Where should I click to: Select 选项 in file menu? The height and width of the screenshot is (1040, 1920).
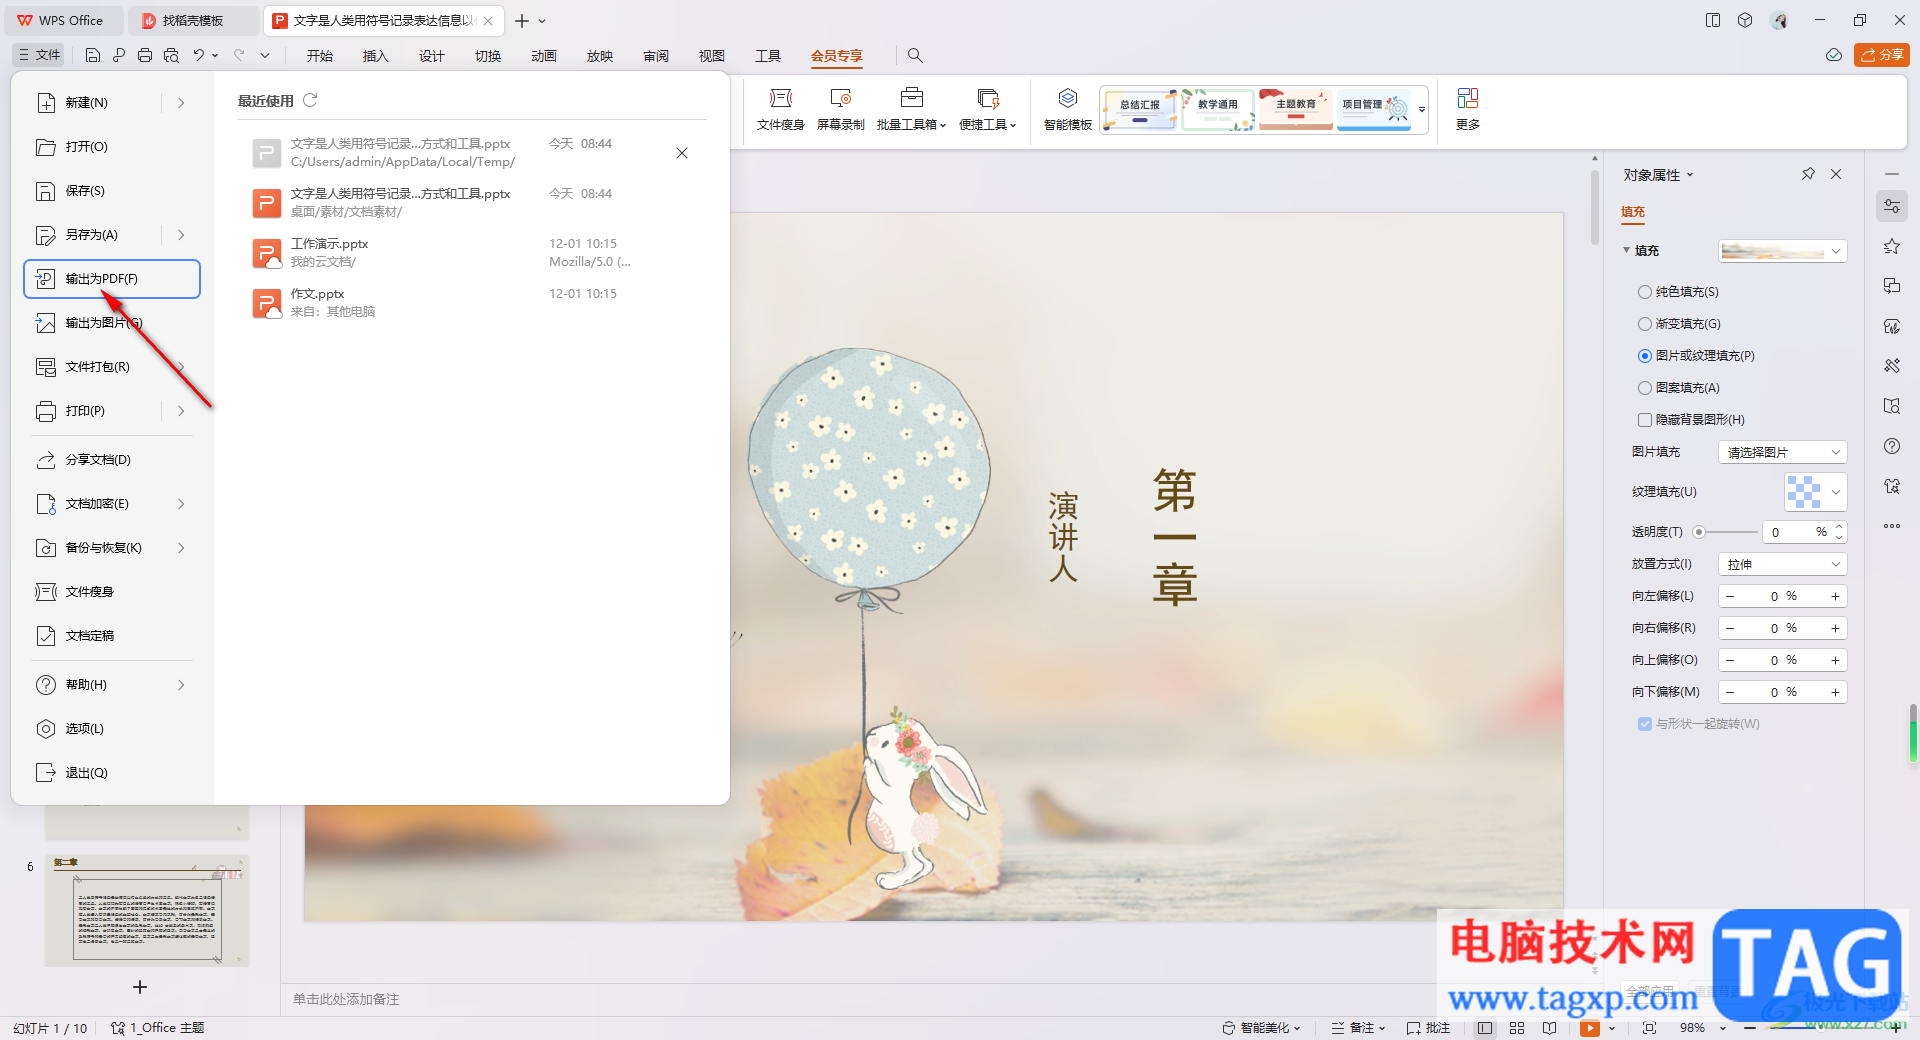[x=112, y=729]
